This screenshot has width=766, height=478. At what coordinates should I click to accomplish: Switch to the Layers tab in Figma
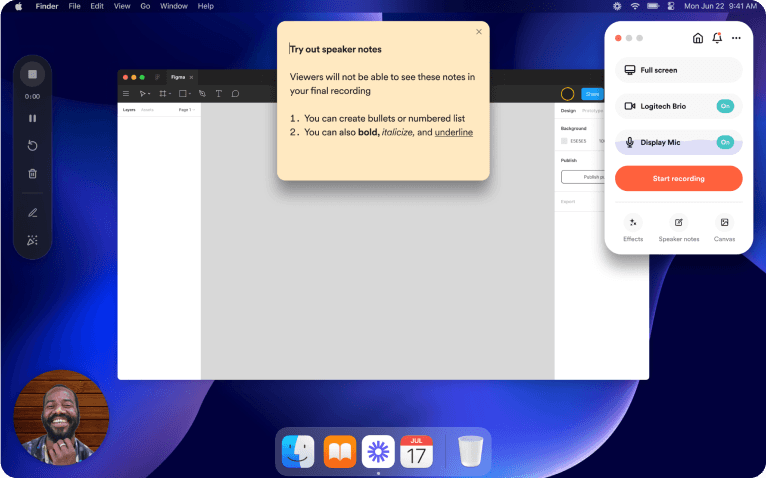pos(129,110)
